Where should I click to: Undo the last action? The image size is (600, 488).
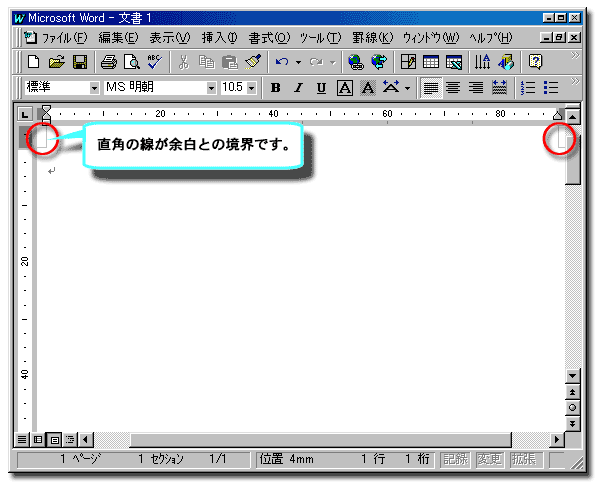[x=282, y=62]
